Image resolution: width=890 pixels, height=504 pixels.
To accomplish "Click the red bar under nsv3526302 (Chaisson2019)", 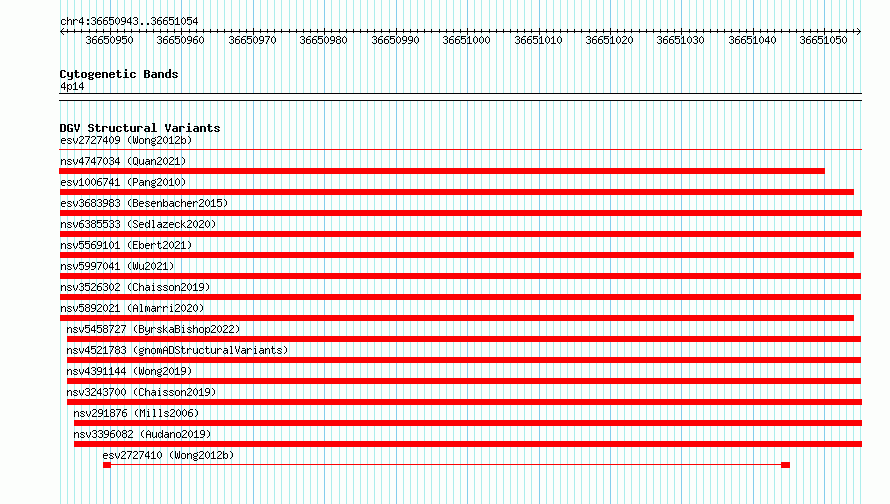I will click(x=460, y=297).
